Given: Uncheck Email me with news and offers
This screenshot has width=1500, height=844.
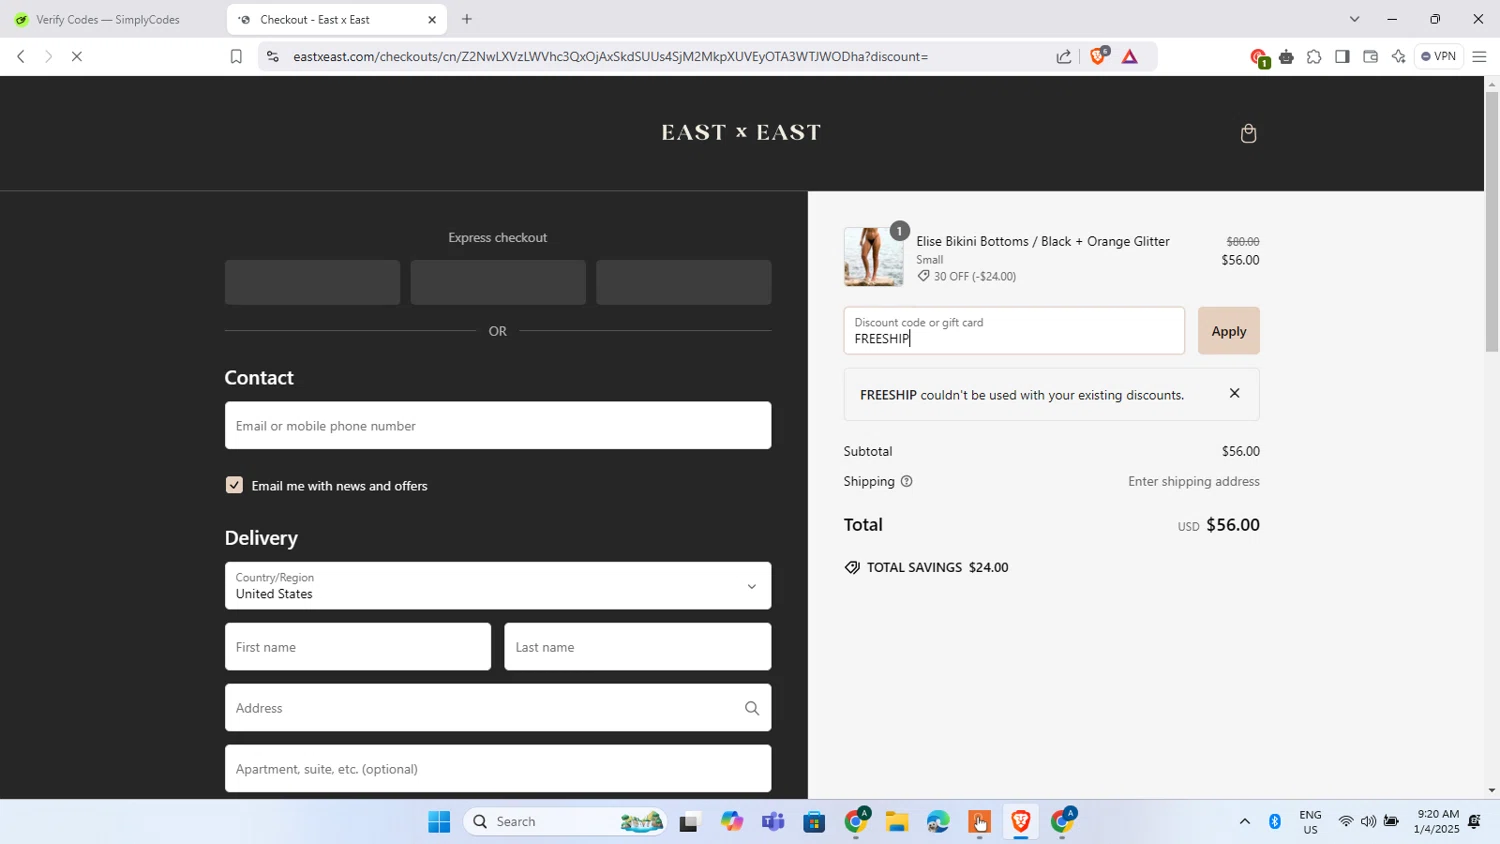Looking at the screenshot, I should pyautogui.click(x=234, y=485).
